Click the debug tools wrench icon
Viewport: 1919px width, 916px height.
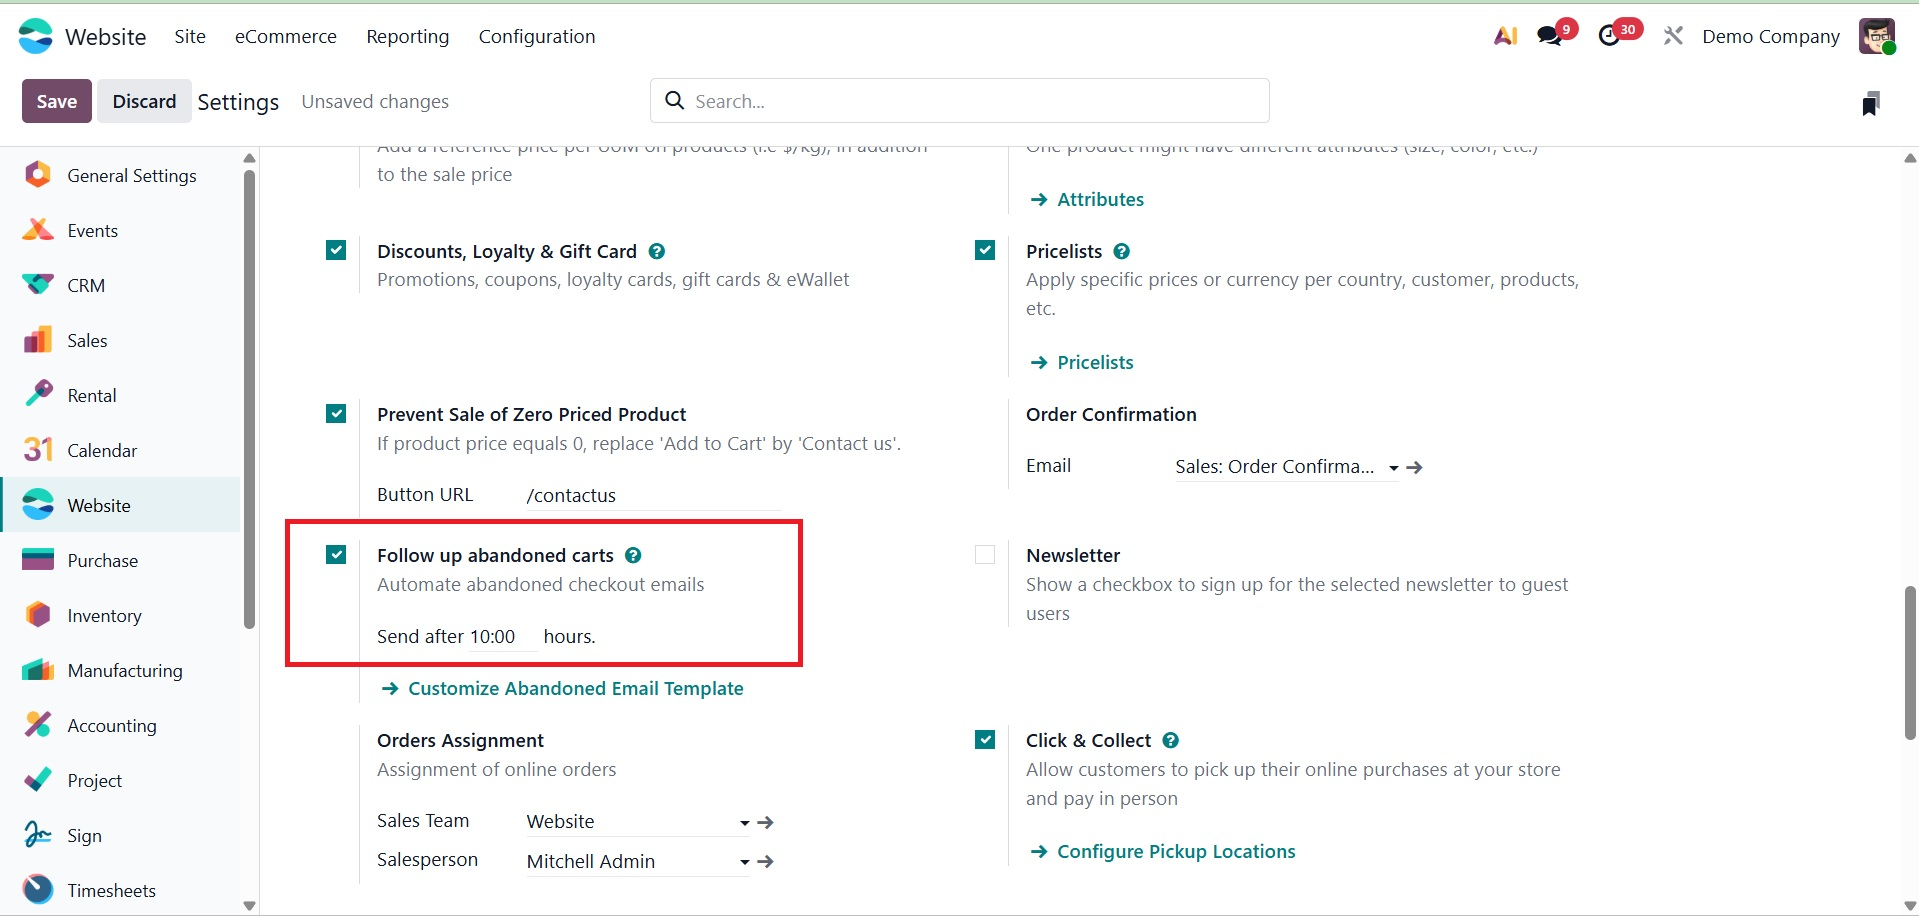point(1673,36)
